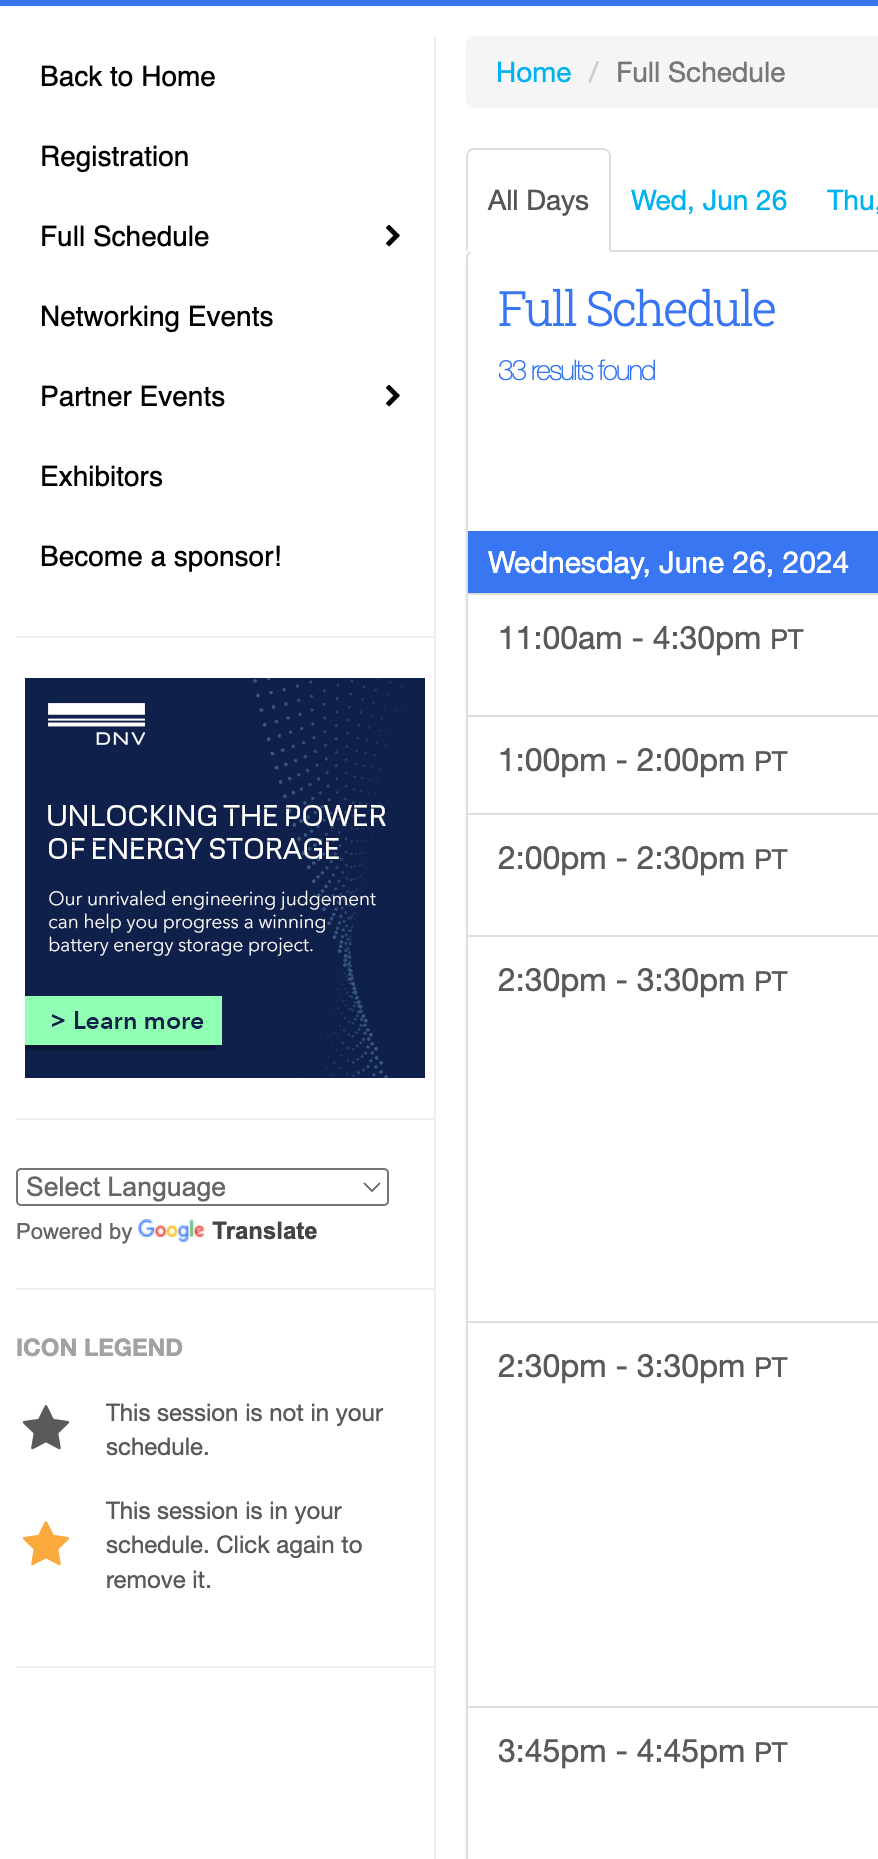The height and width of the screenshot is (1859, 878).
Task: Click the DNV energy storage ad banner
Action: [225, 878]
